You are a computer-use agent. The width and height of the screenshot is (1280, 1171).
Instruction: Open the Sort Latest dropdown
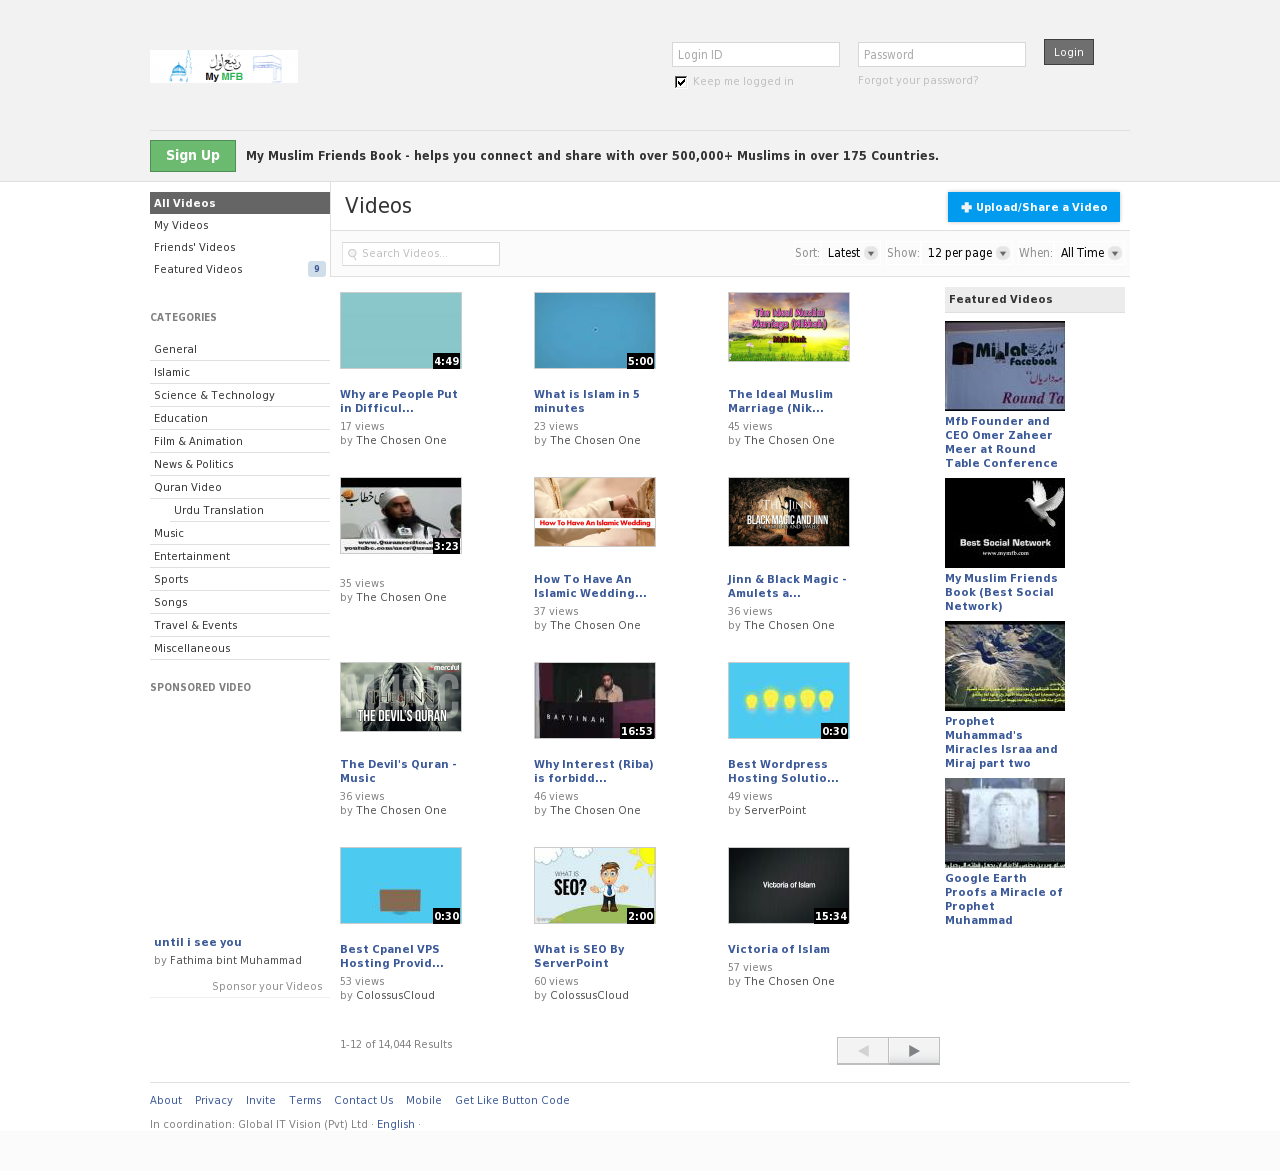(x=852, y=253)
